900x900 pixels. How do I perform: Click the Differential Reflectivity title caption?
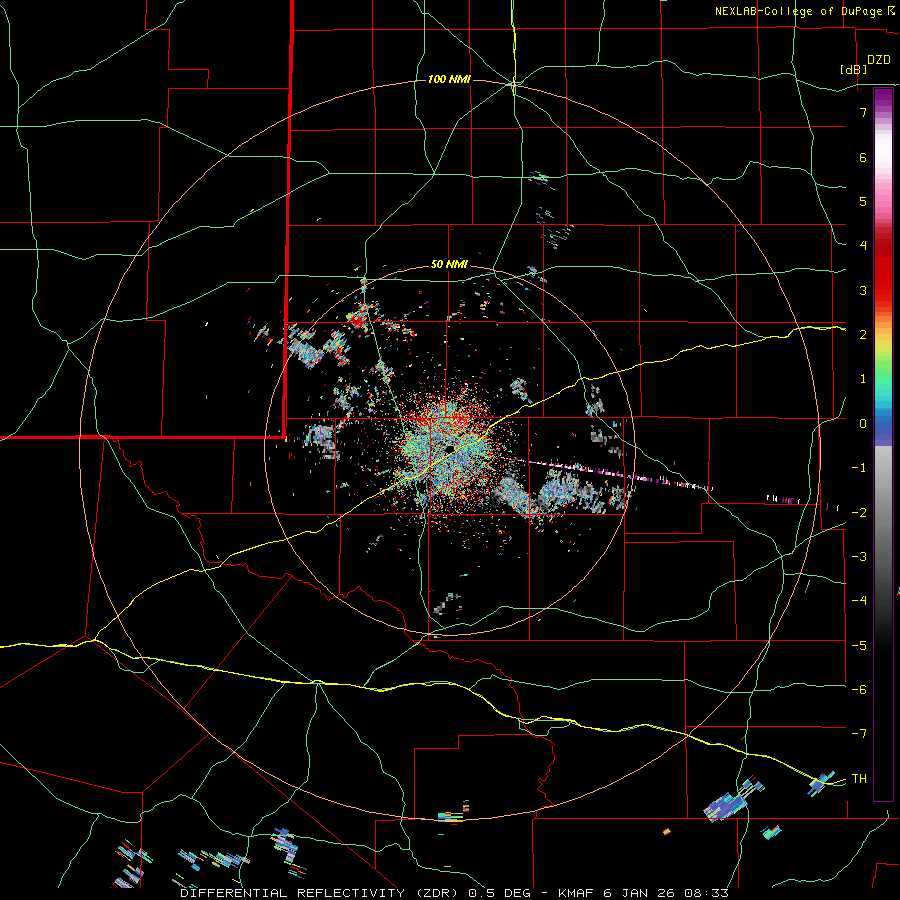(x=454, y=893)
